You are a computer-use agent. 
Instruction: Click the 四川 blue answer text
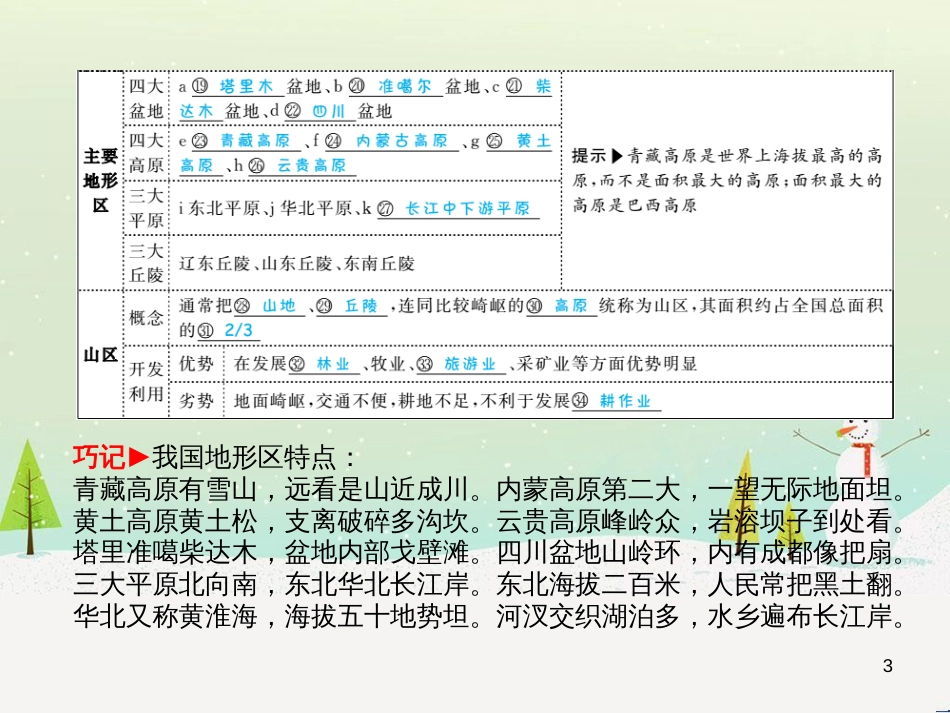coord(329,110)
